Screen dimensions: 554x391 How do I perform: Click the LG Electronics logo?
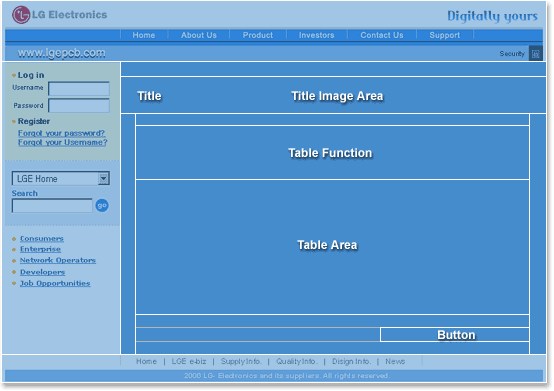coord(59,15)
